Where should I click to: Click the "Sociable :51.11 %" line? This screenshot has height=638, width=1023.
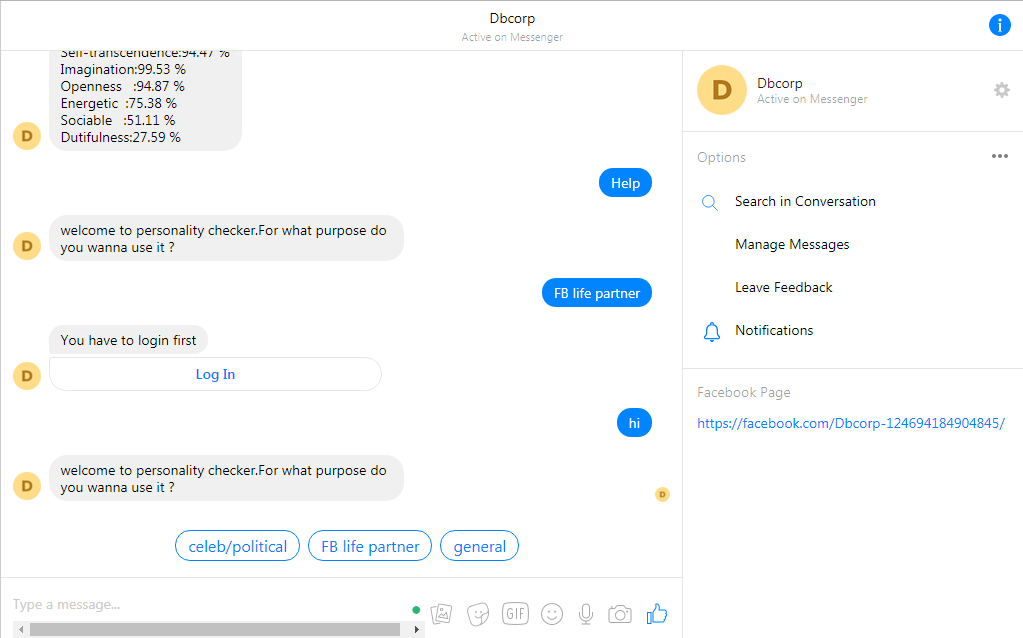[118, 120]
